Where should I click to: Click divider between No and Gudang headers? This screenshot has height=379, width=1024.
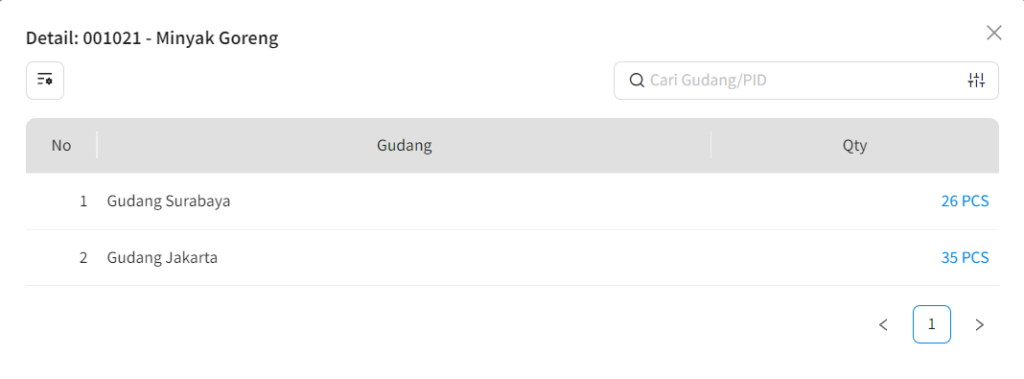coord(97,145)
